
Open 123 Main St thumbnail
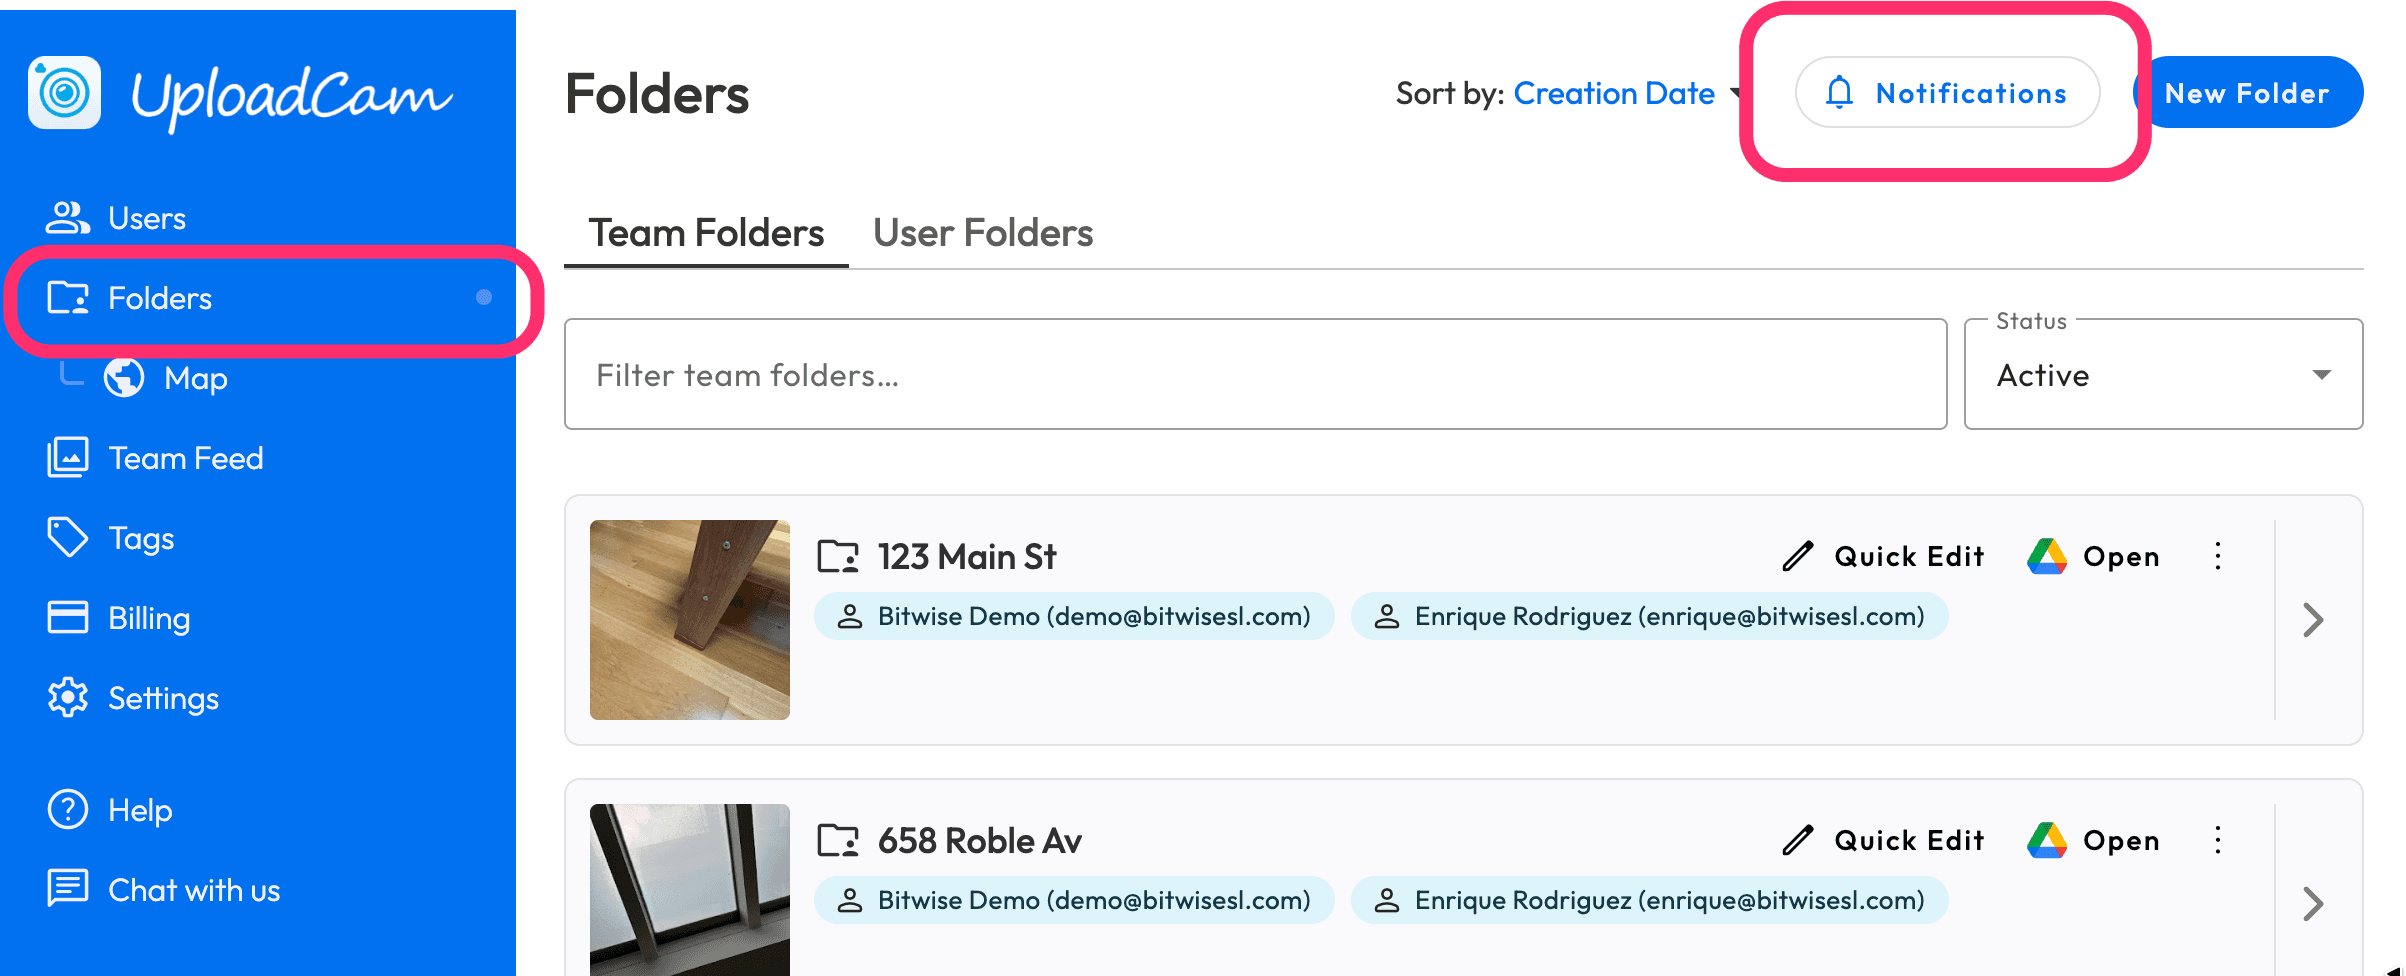[690, 620]
